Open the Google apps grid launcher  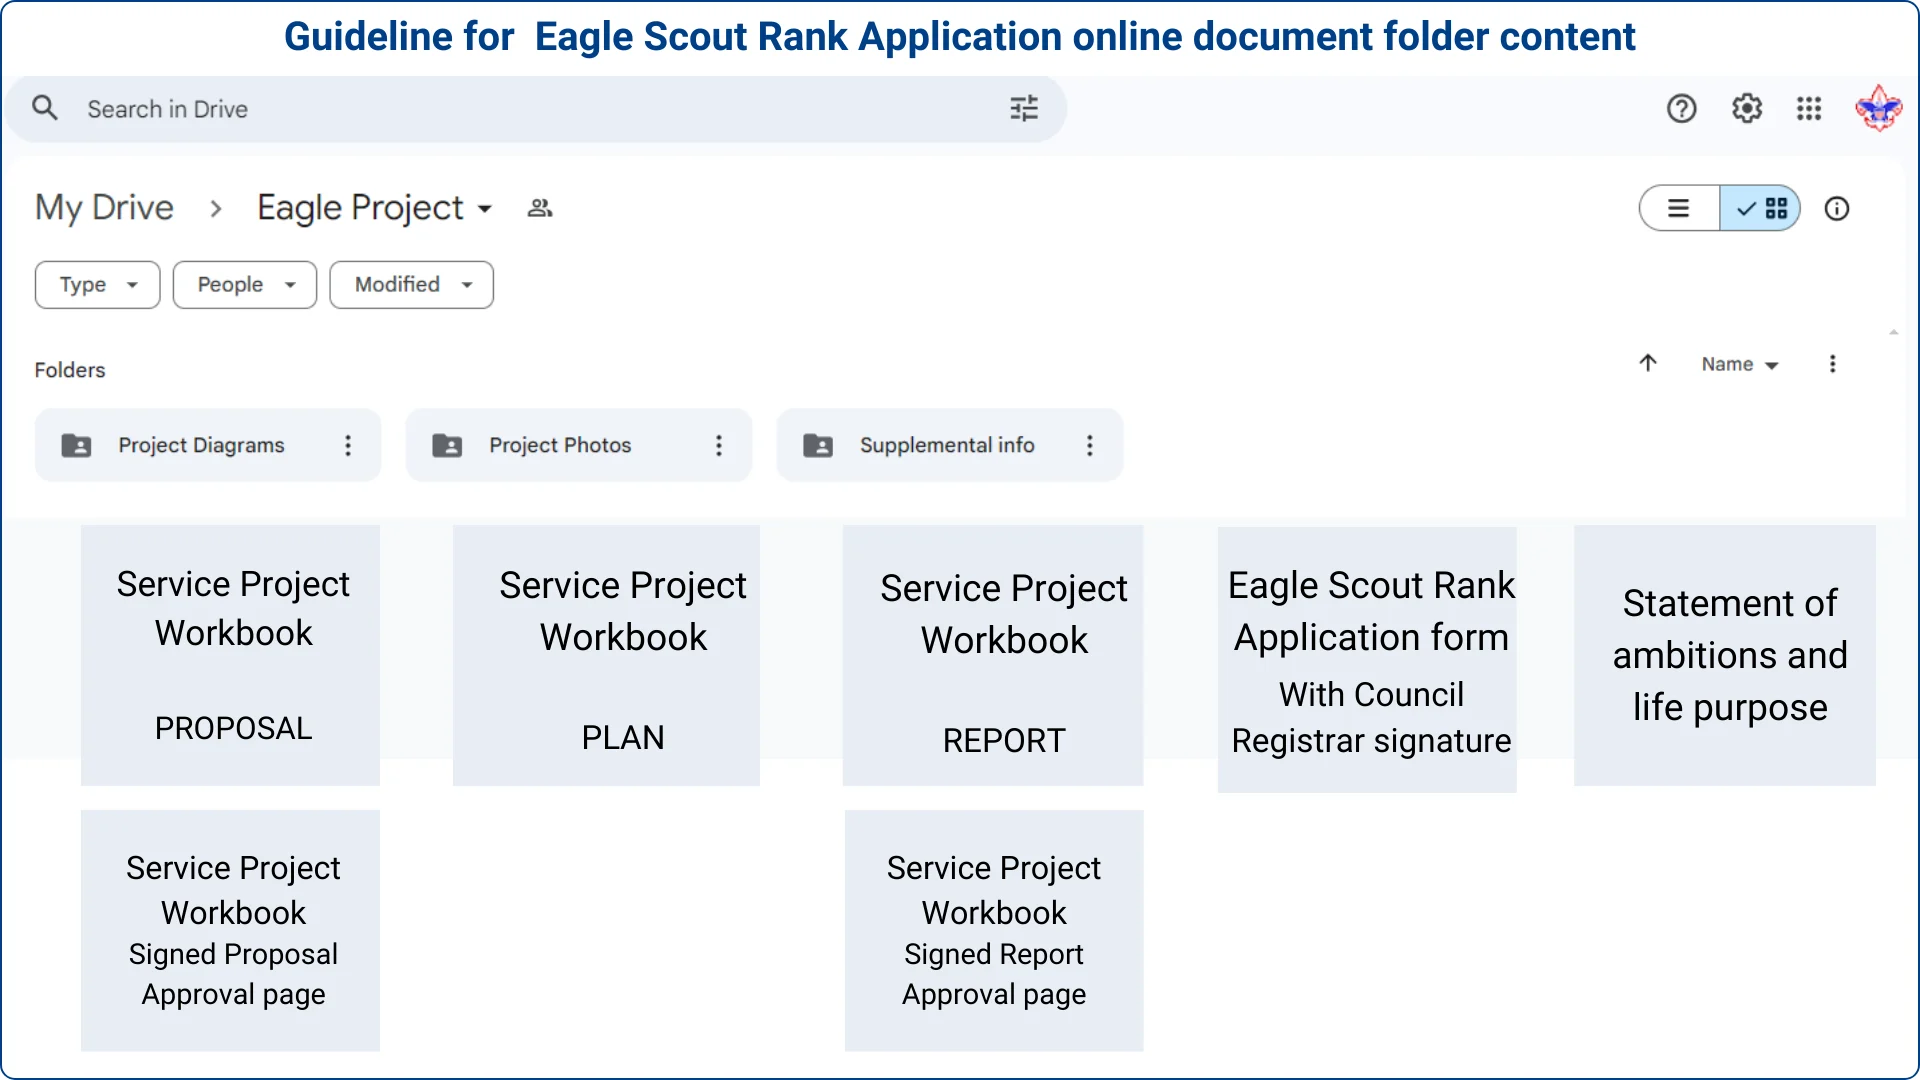tap(1809, 108)
